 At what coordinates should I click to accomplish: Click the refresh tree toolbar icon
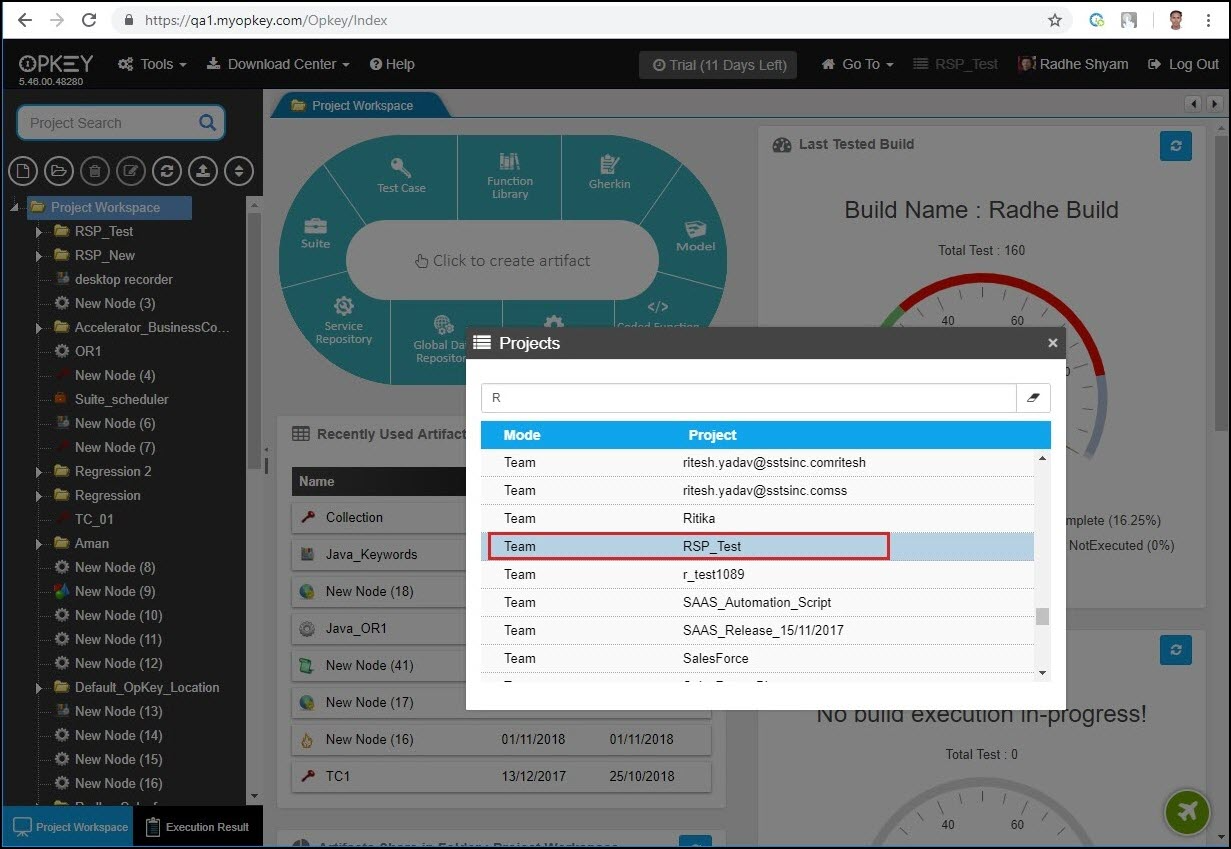[x=167, y=171]
